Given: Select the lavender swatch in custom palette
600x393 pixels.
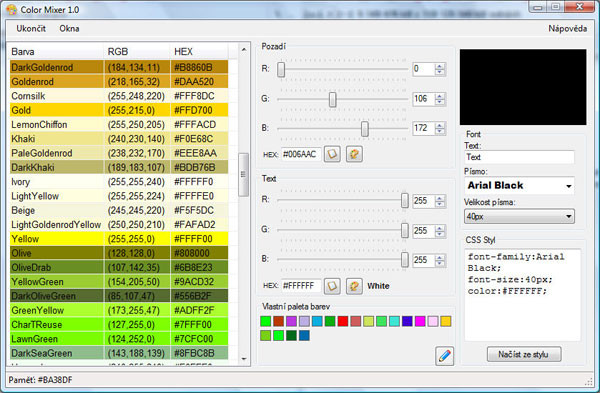Looking at the screenshot, I should point(304,321).
